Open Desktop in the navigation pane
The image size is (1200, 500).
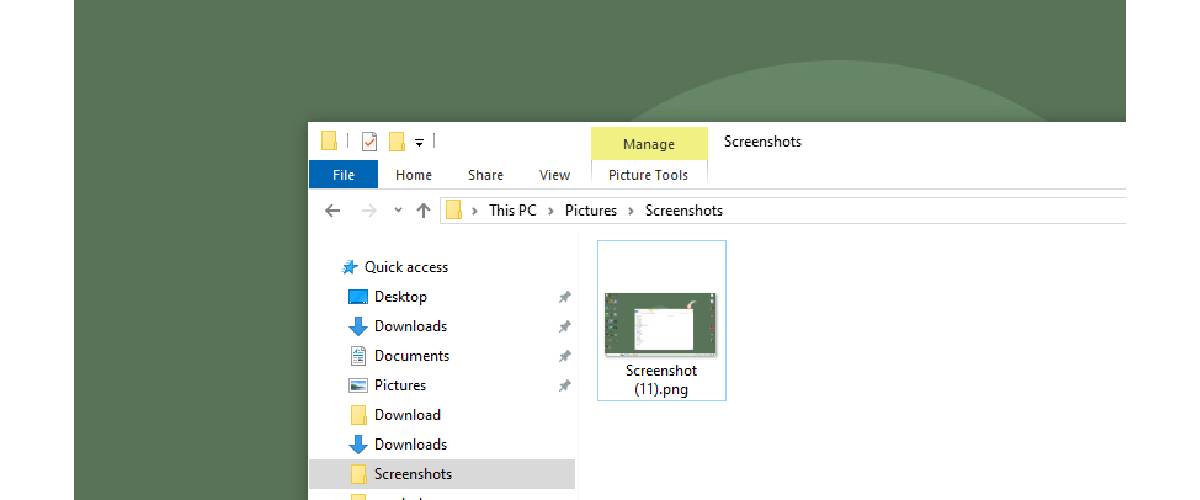point(400,297)
